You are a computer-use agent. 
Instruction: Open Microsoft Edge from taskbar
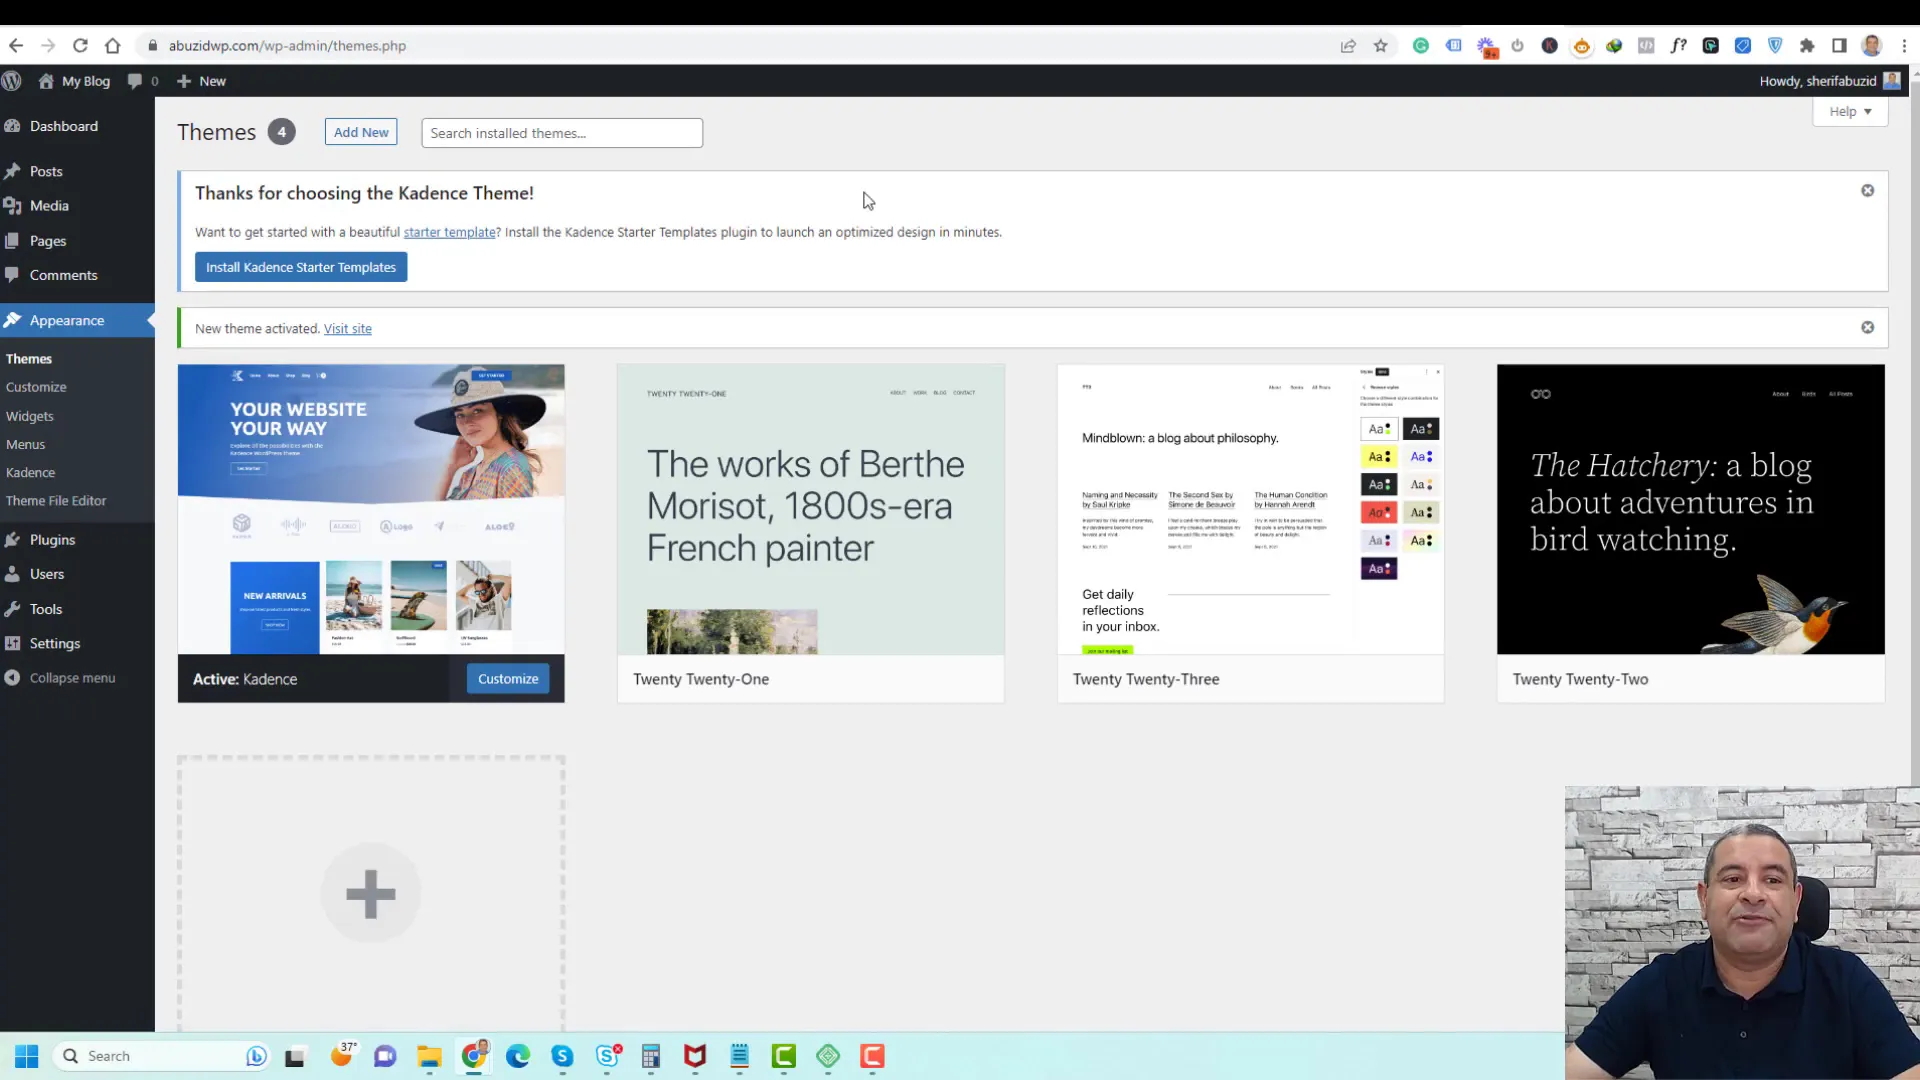point(518,1056)
